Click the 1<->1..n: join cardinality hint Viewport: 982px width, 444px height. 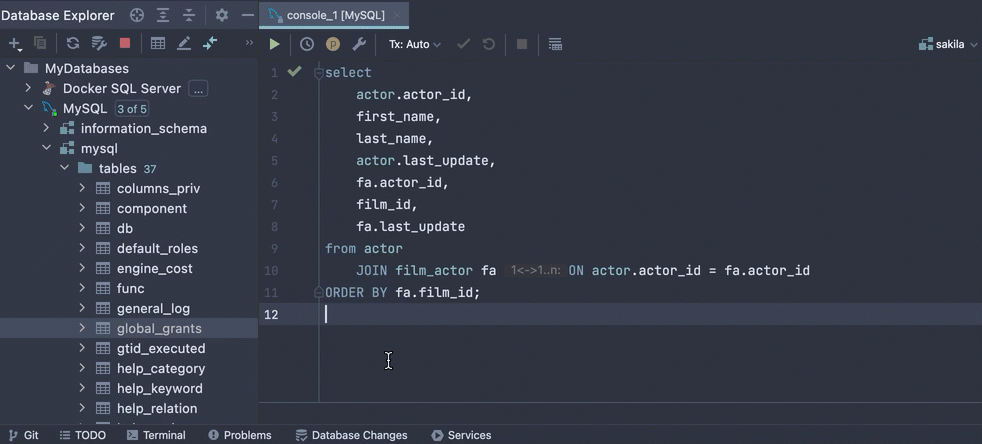535,271
